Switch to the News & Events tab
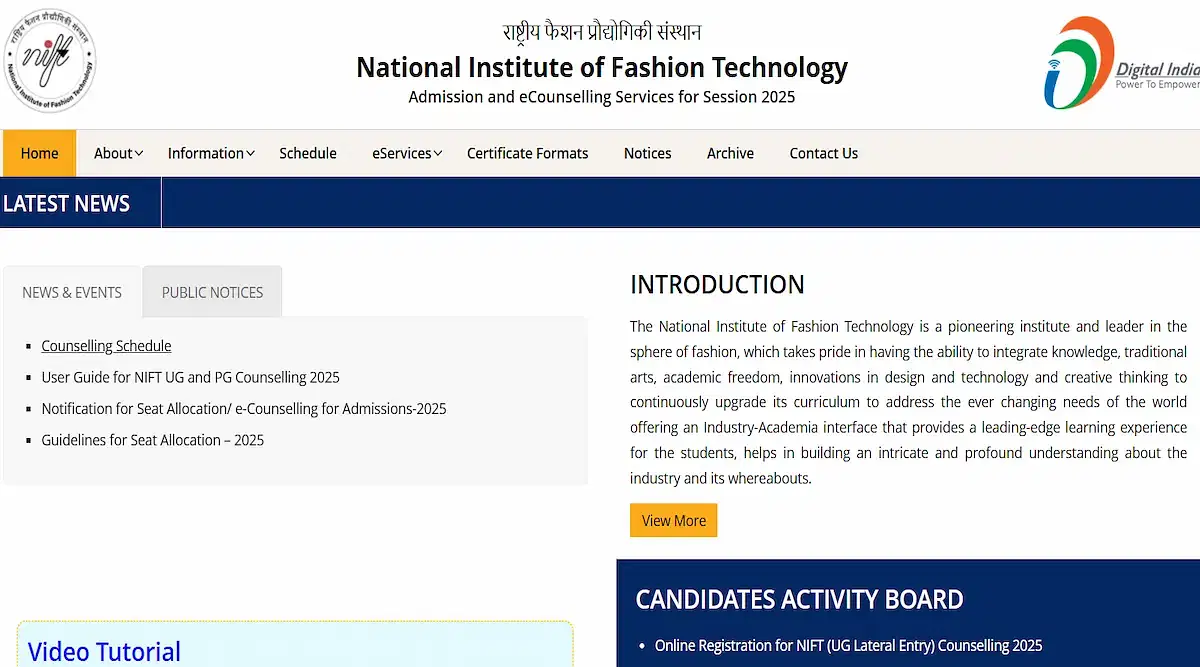The height and width of the screenshot is (667, 1200). click(x=72, y=292)
